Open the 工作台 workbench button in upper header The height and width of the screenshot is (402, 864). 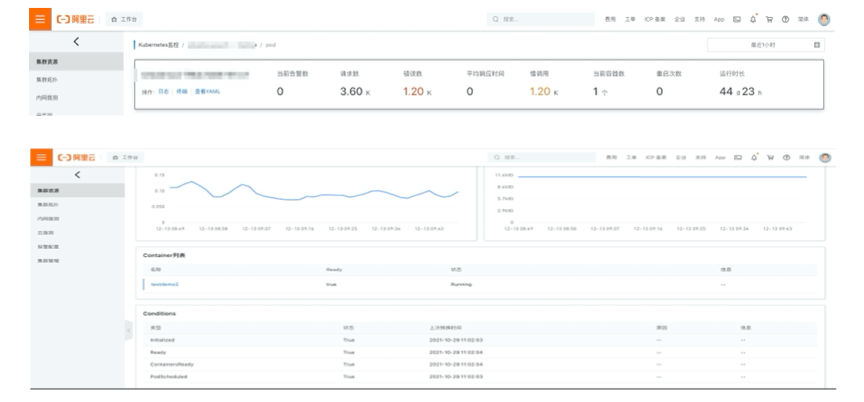pos(124,19)
